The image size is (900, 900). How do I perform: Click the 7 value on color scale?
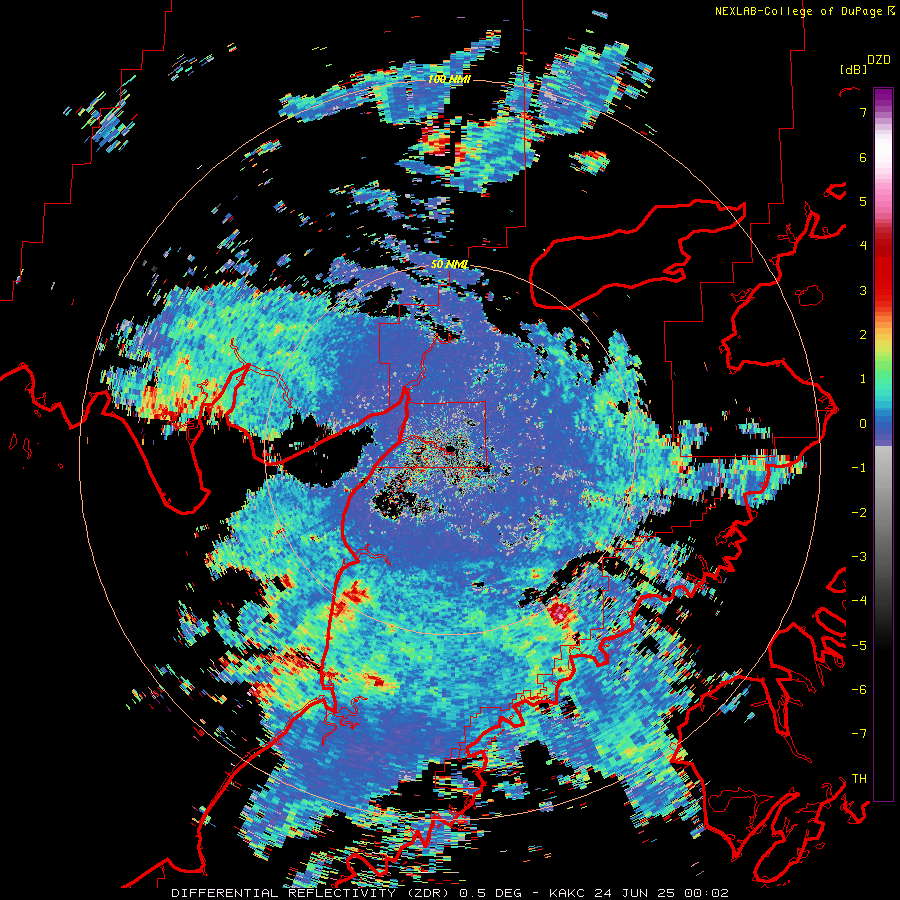[863, 112]
